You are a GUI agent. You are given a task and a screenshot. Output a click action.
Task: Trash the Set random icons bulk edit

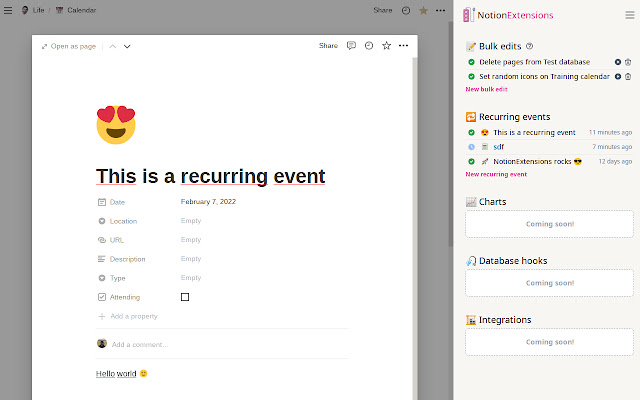point(628,76)
